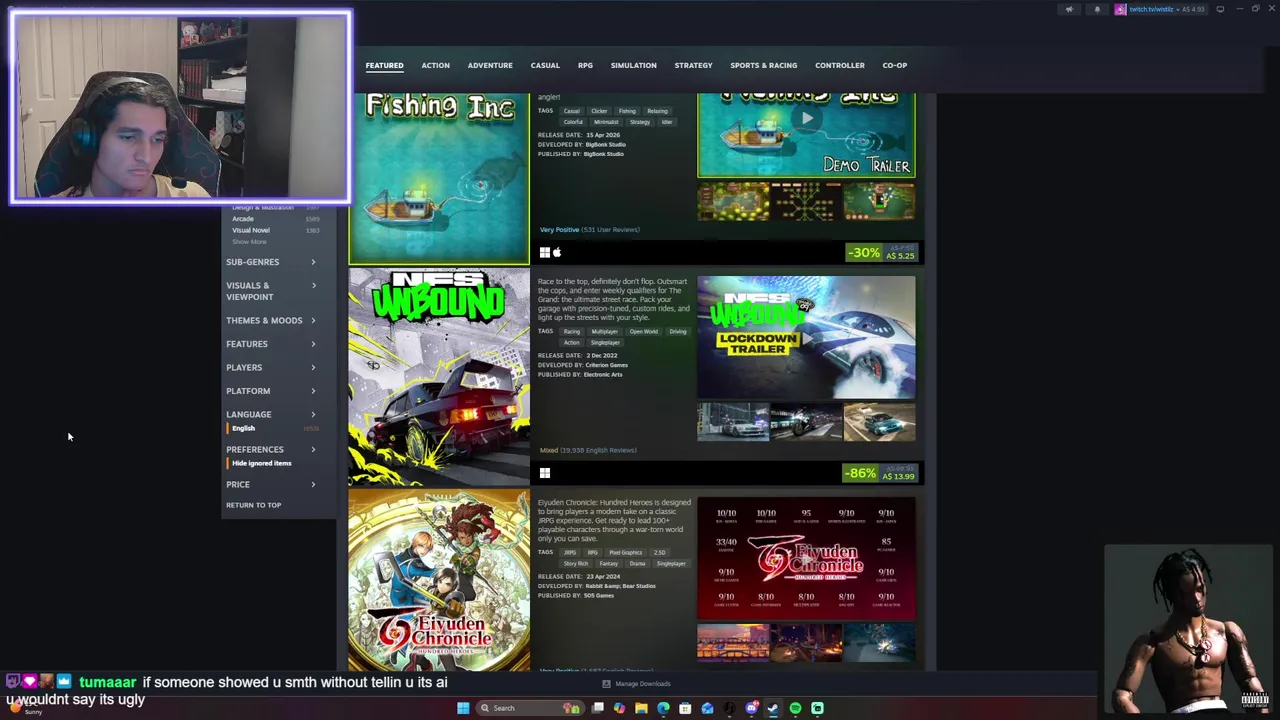Open the Mail app from the taskbar
This screenshot has width=1280, height=720.
point(707,708)
